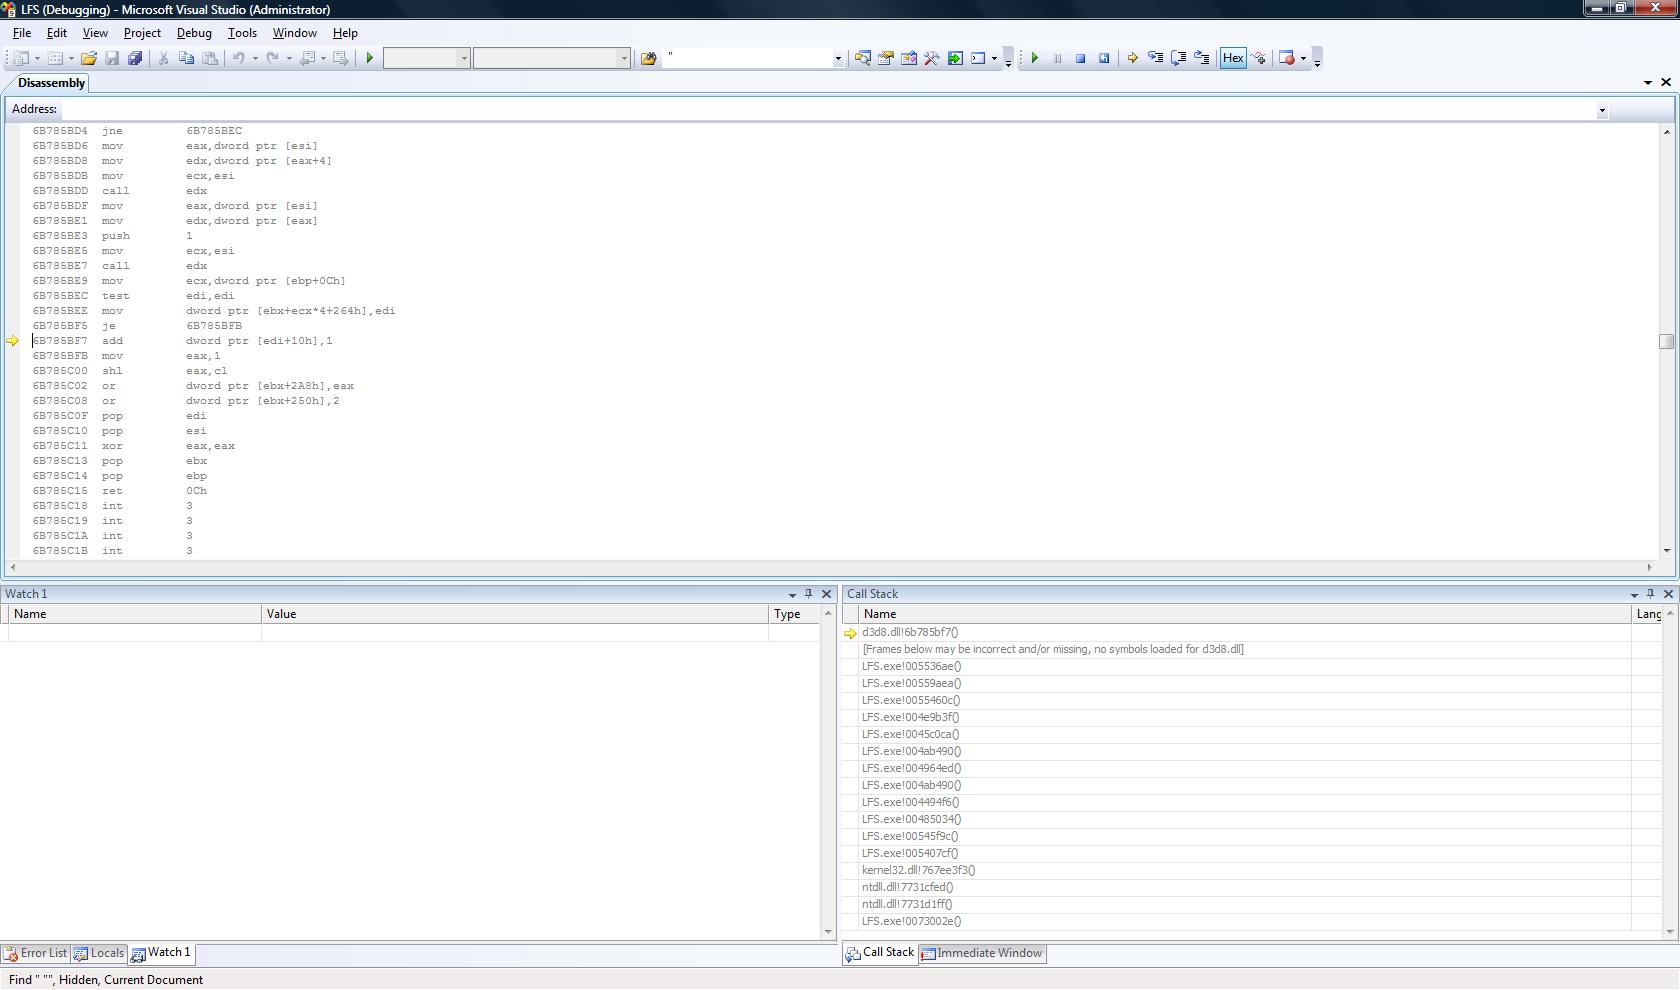This screenshot has height=990, width=1680.
Task: Click the Show Threads in Source icon
Action: (1259, 58)
